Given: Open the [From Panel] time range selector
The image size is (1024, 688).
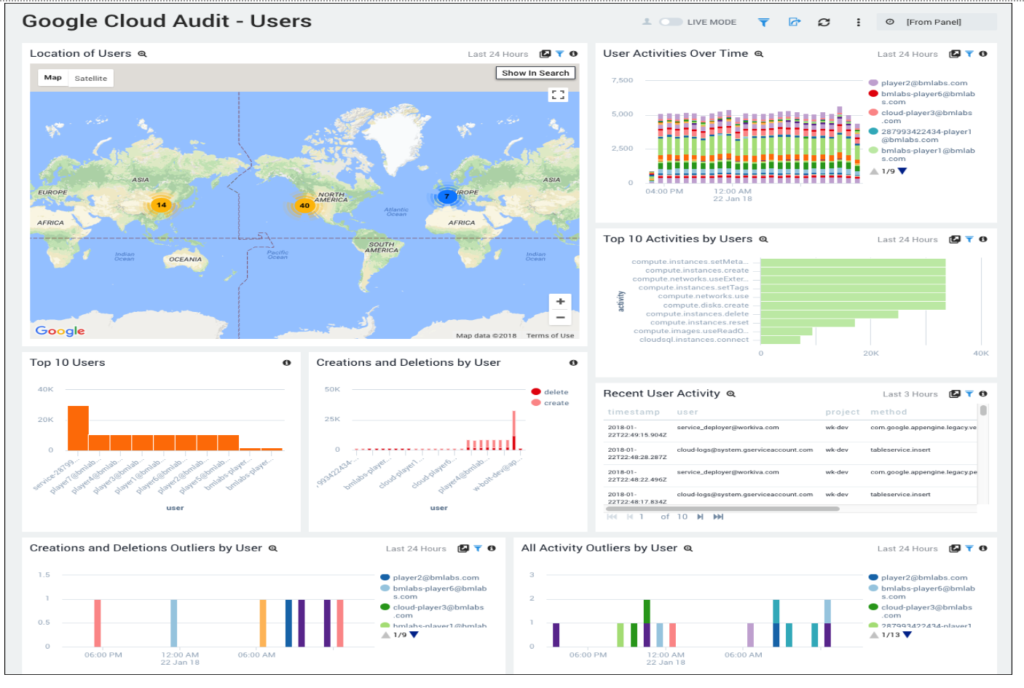Looking at the screenshot, I should pos(936,22).
